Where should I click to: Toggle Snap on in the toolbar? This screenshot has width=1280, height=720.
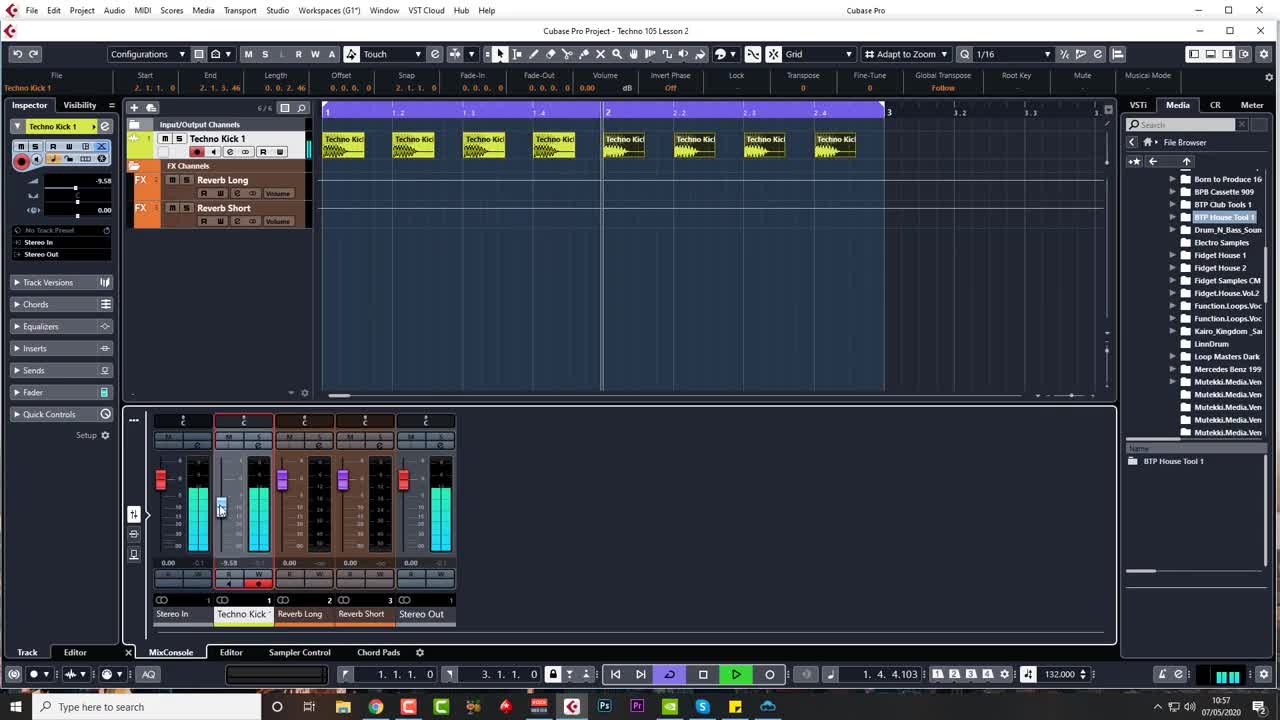click(773, 54)
